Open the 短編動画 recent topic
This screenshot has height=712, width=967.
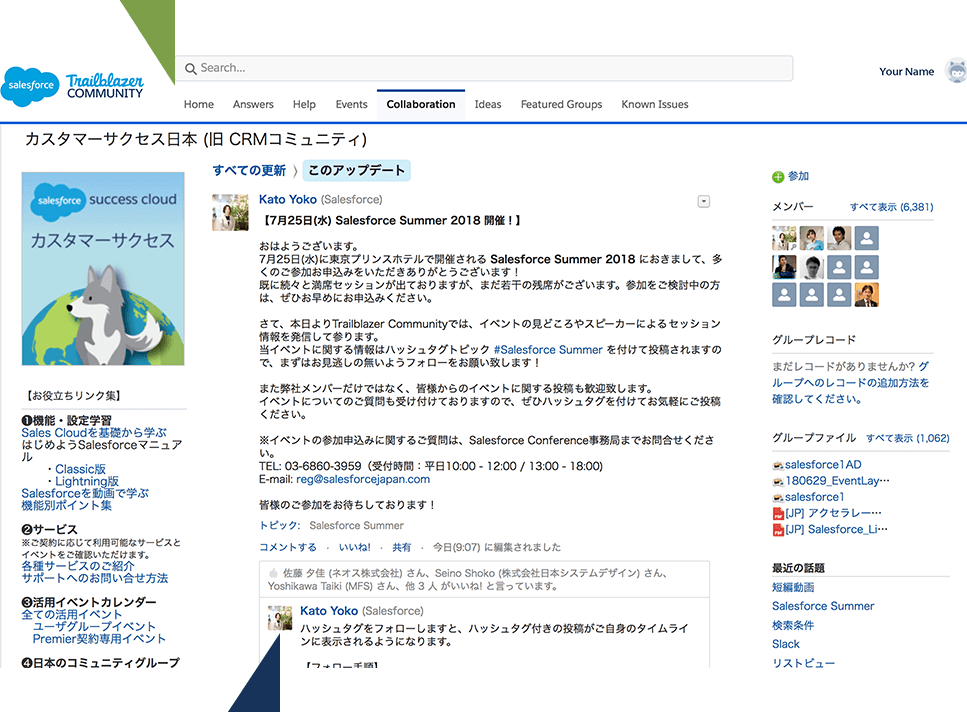click(793, 587)
